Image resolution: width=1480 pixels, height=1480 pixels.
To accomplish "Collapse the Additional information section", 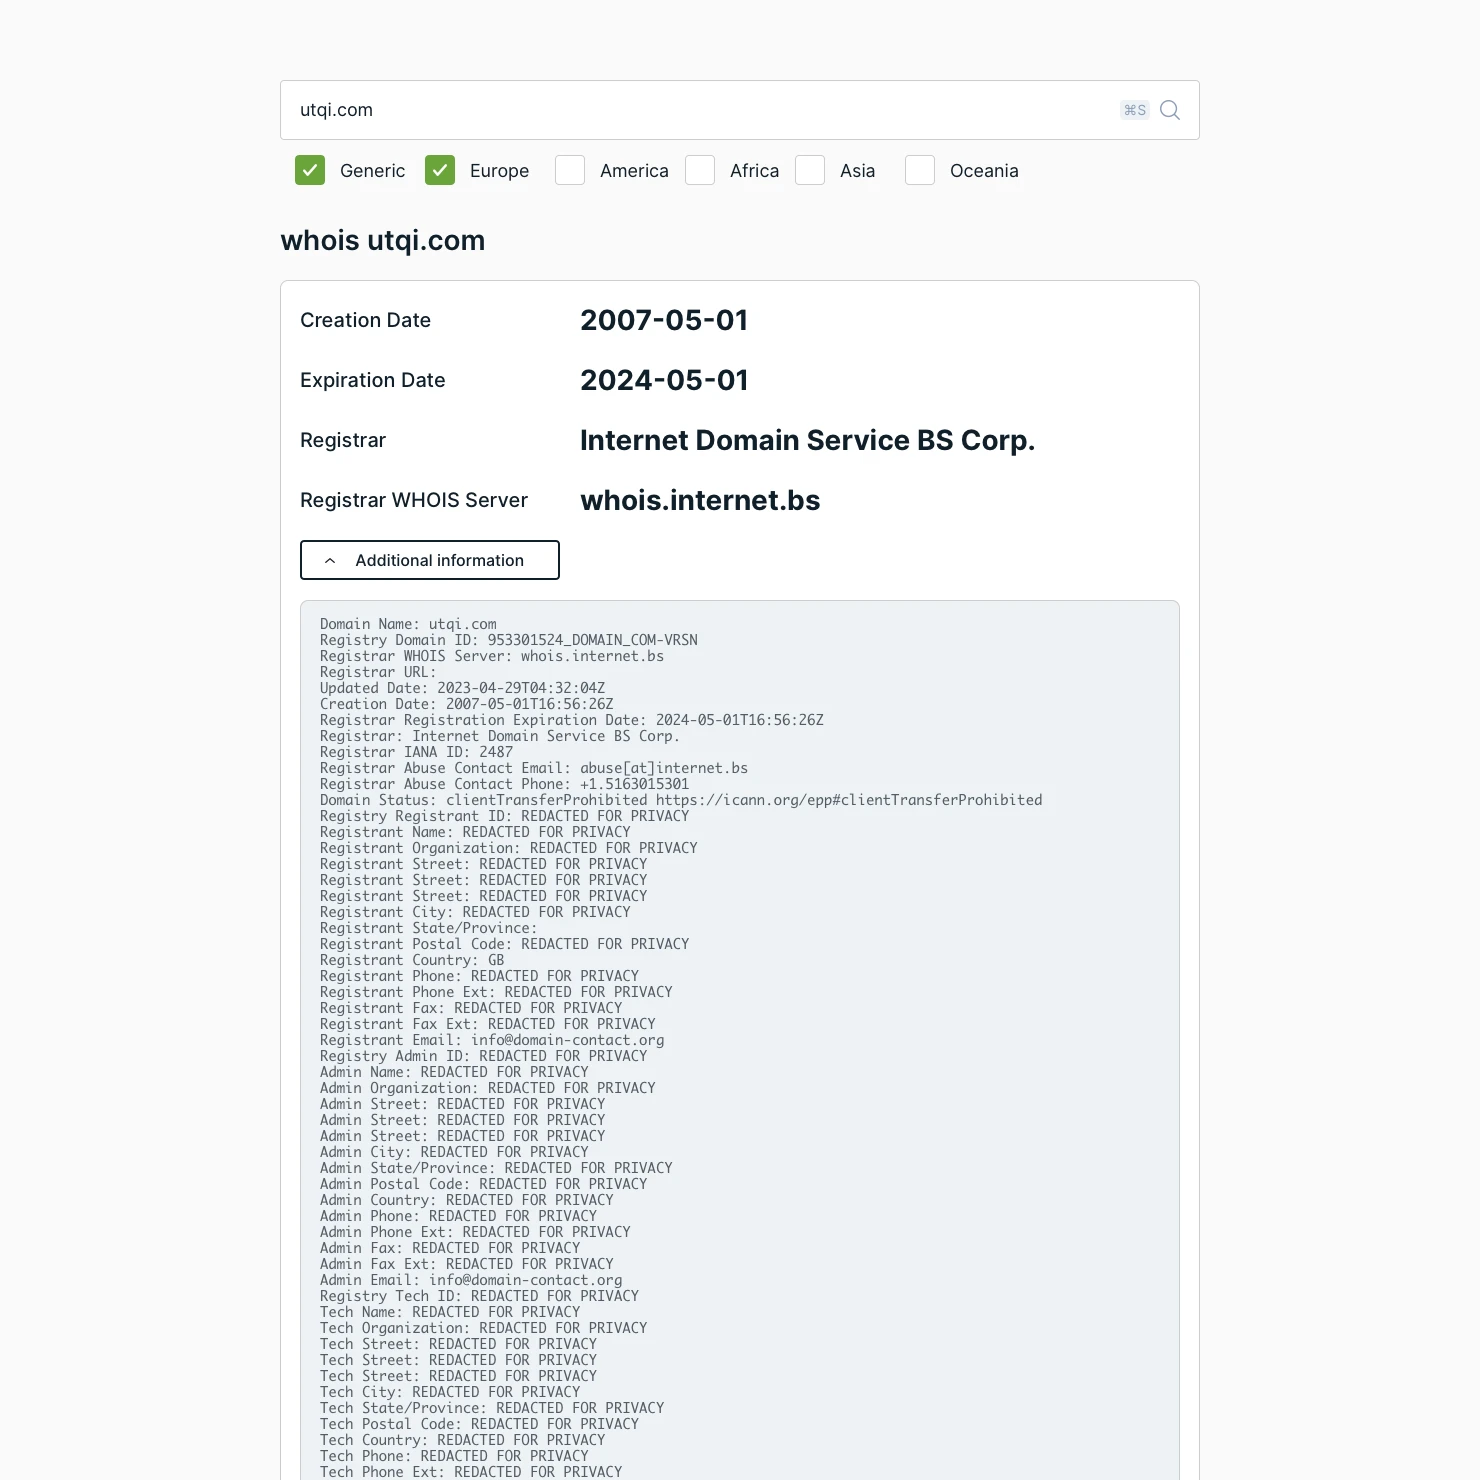I will (x=430, y=560).
